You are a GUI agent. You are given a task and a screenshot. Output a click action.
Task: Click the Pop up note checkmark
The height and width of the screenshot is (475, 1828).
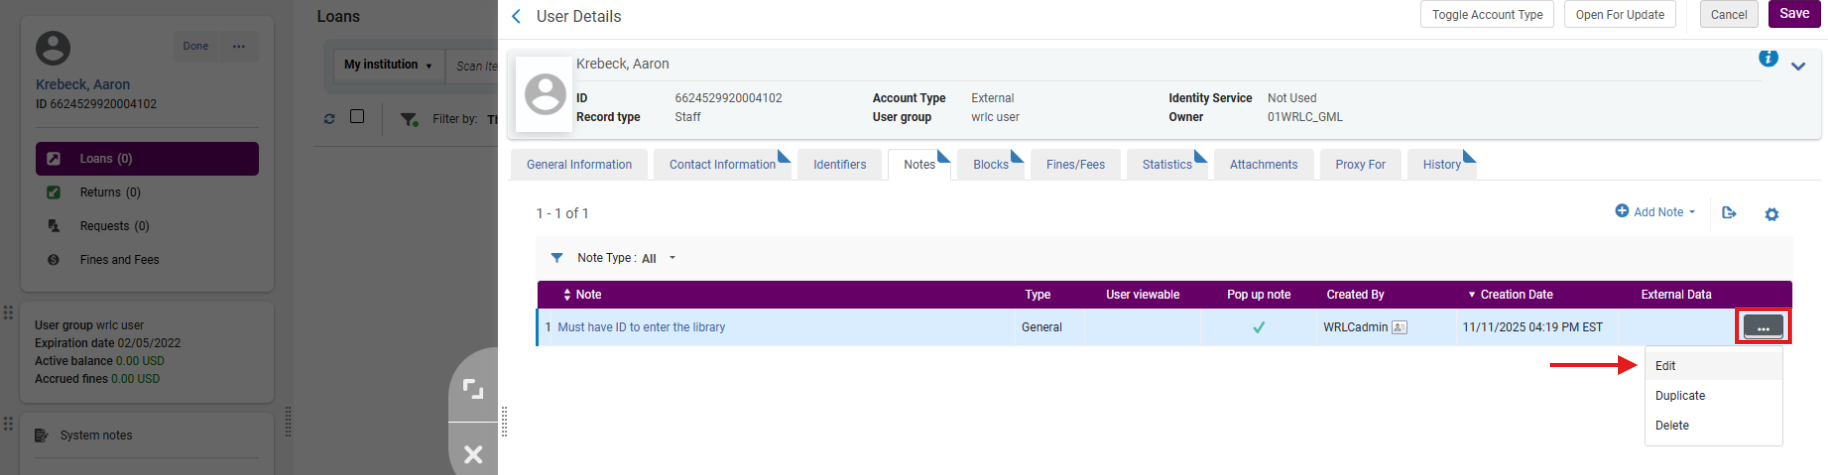[x=1258, y=327]
